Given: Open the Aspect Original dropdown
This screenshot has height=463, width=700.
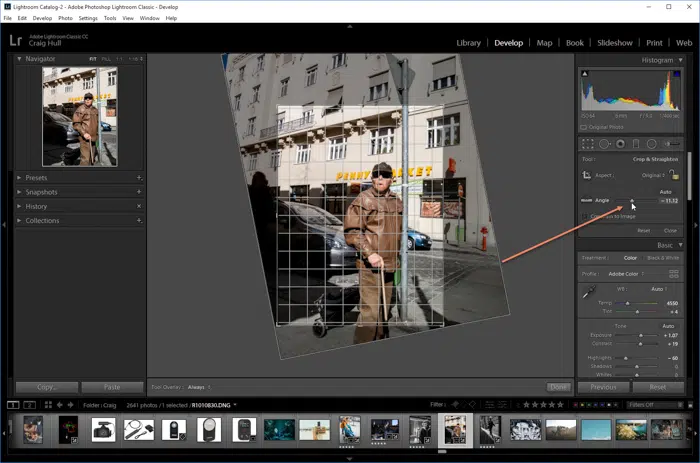Looking at the screenshot, I should click(653, 175).
